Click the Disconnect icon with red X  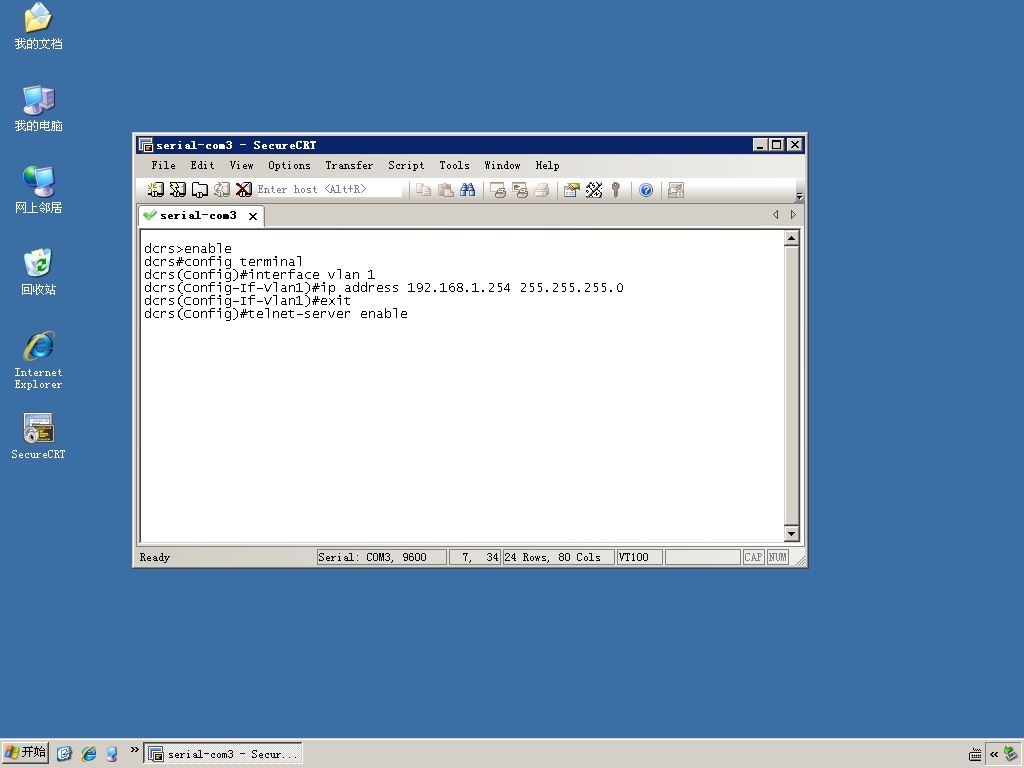244,189
